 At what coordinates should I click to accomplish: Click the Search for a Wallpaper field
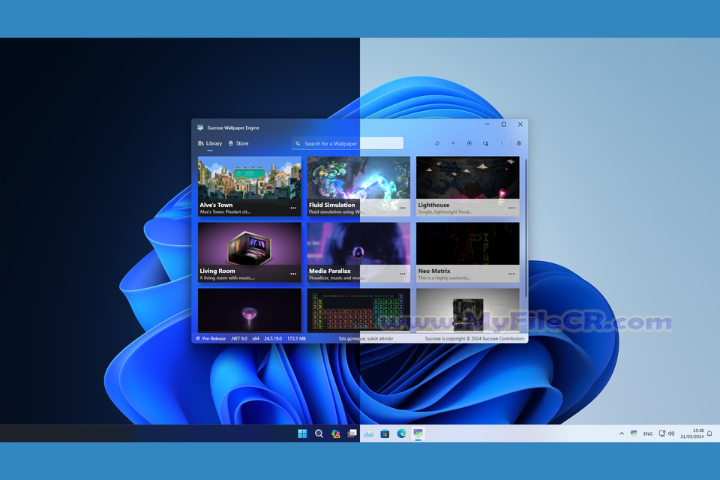pos(348,143)
